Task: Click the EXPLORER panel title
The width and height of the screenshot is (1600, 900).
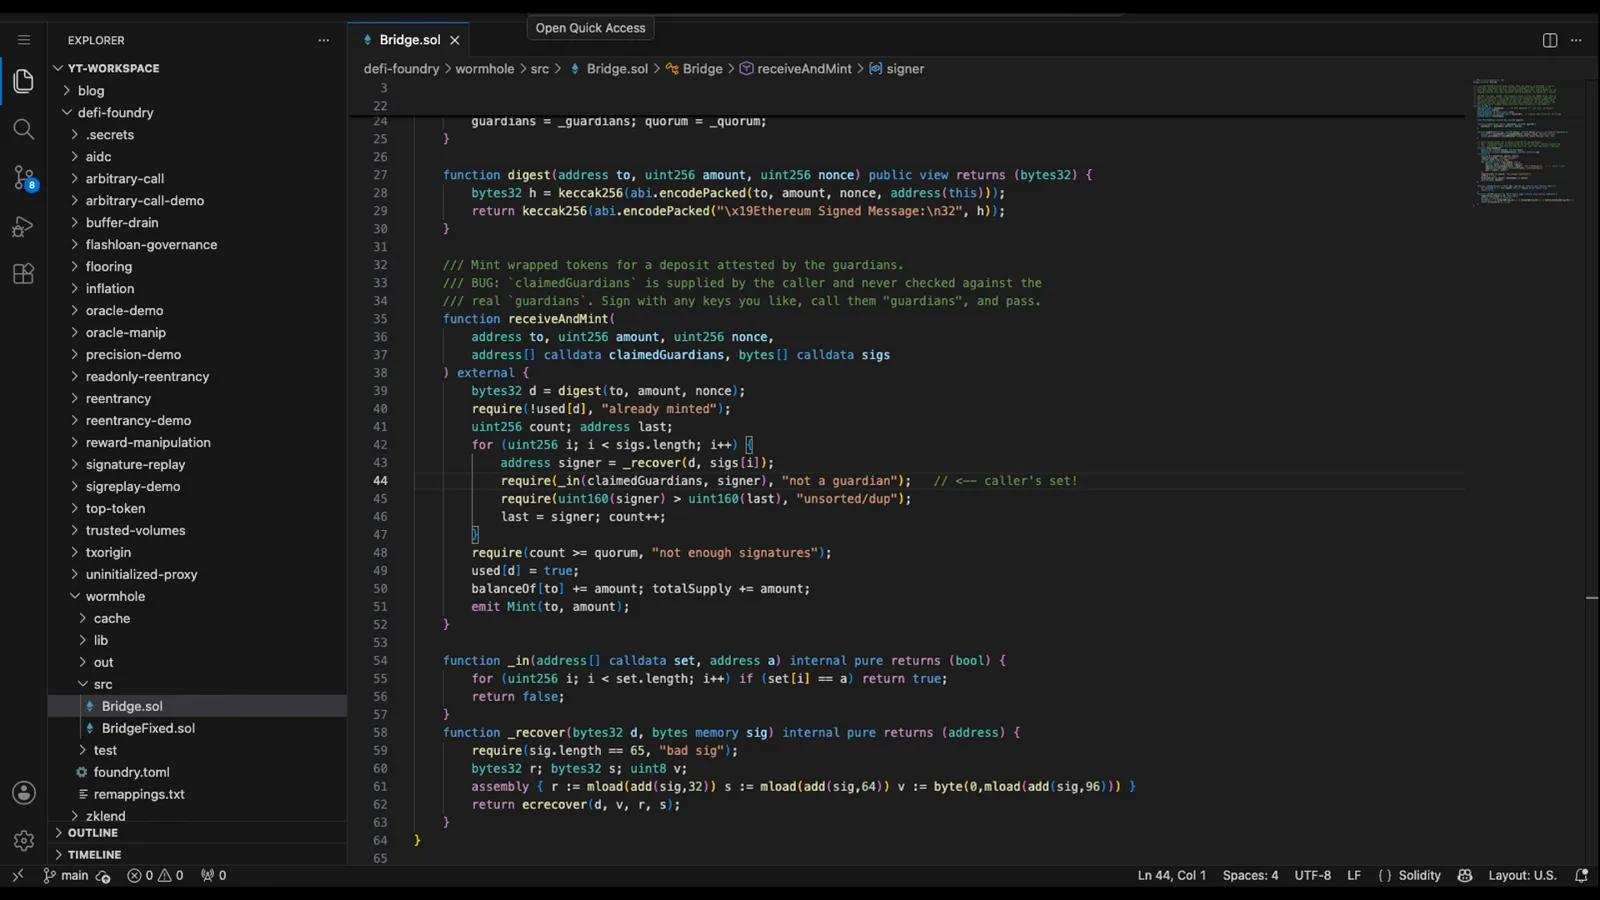Action: pos(96,40)
